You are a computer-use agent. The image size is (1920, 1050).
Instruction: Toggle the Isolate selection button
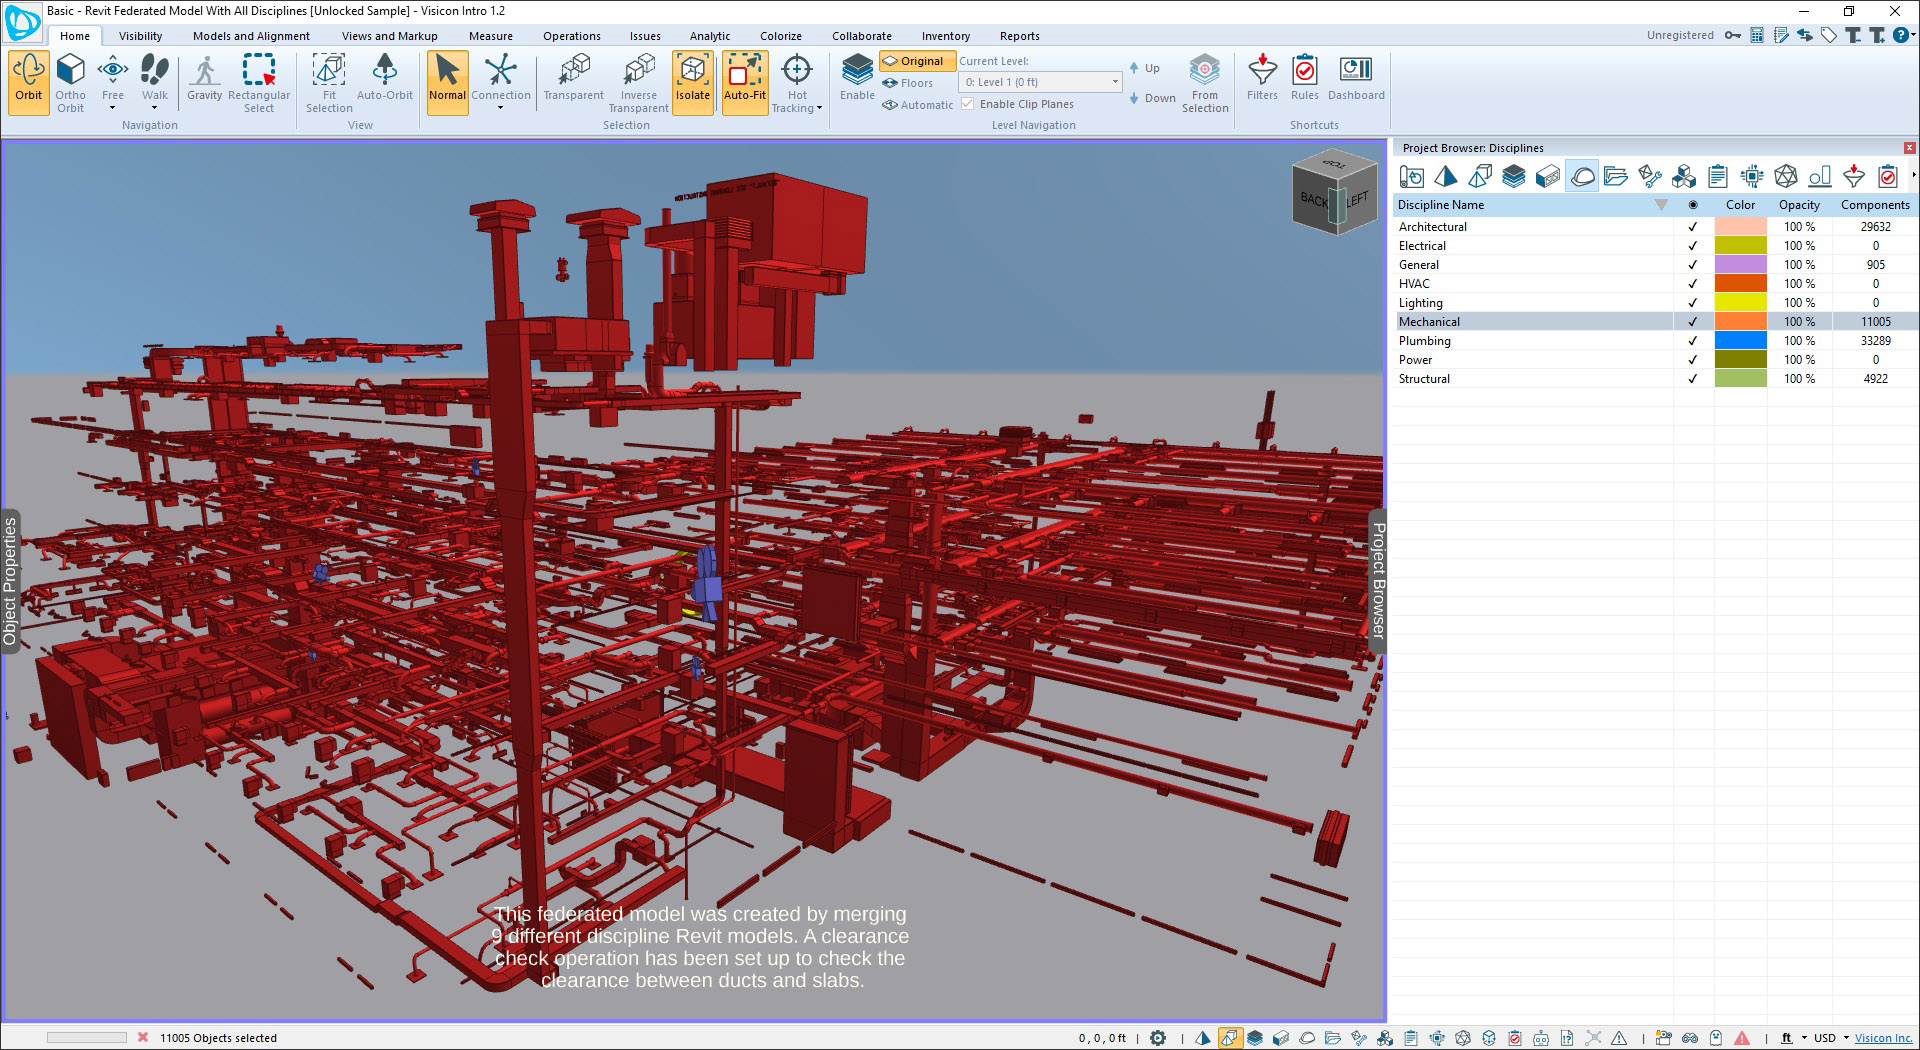[693, 81]
